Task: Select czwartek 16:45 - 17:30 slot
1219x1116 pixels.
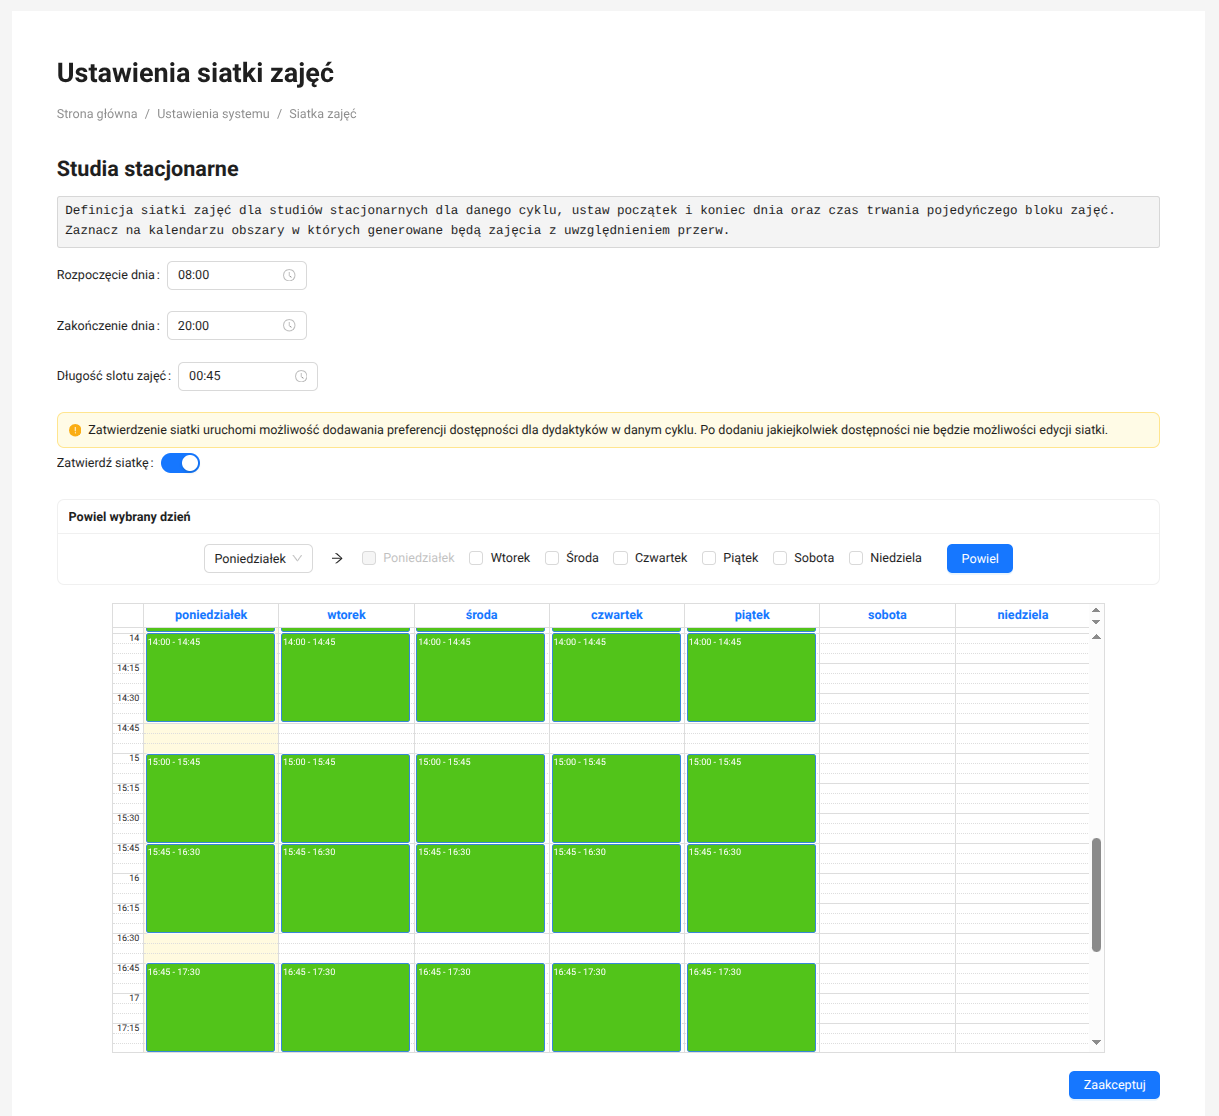Action: (616, 1007)
